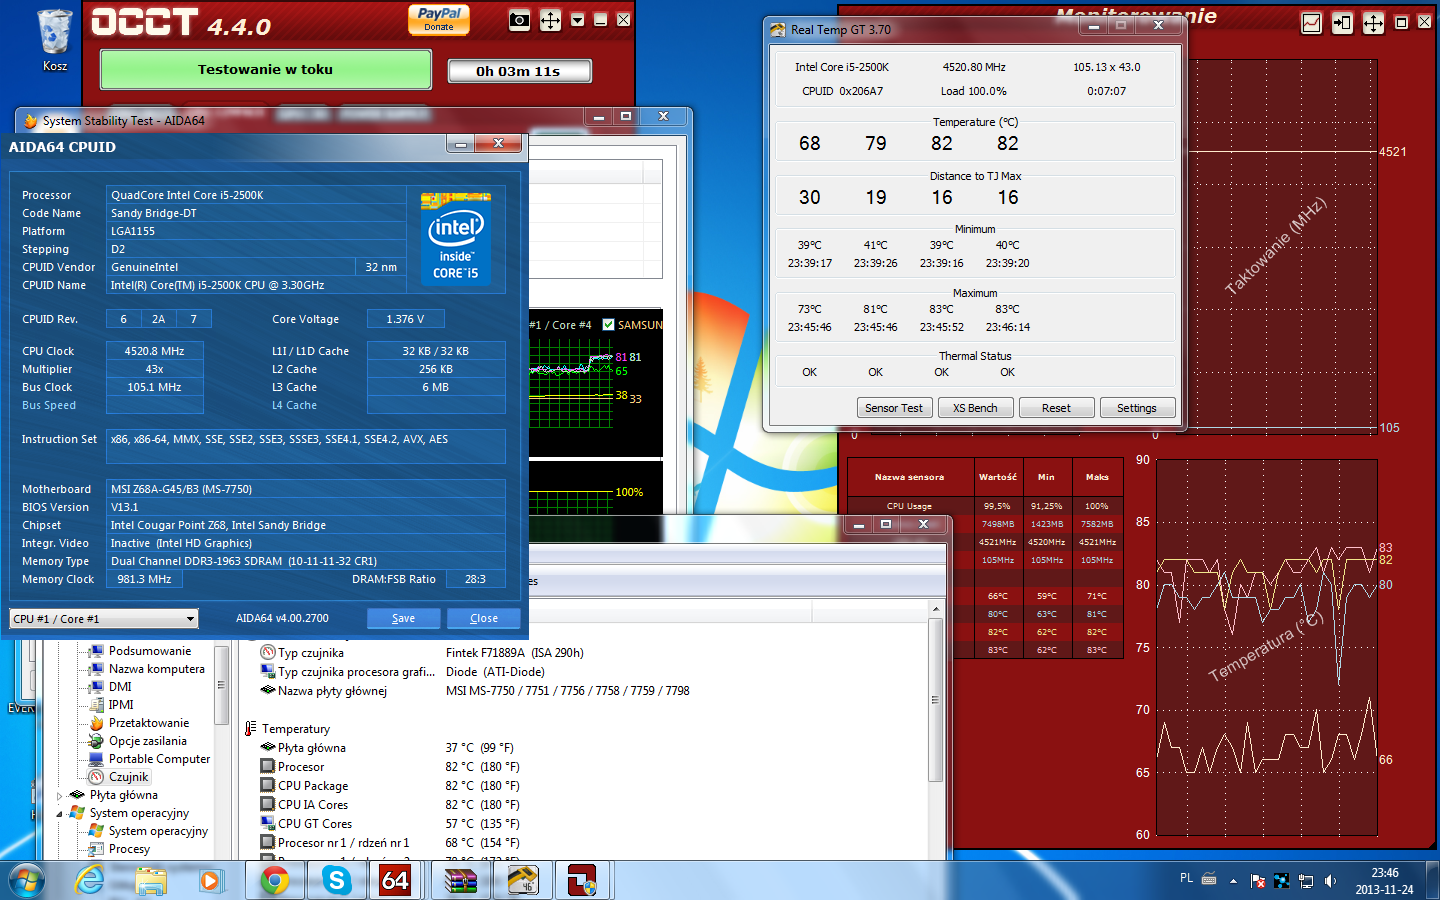Show hidden system tray icons arrow
This screenshot has height=900, width=1440.
(x=1233, y=881)
